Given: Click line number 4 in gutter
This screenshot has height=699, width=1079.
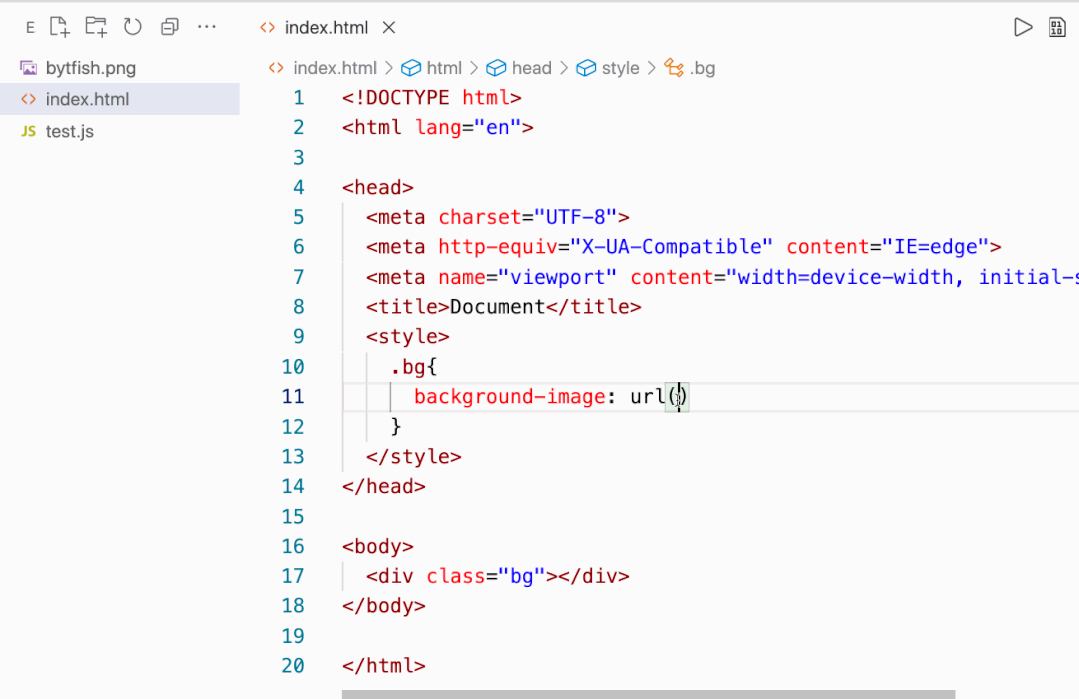Looking at the screenshot, I should coord(298,187).
